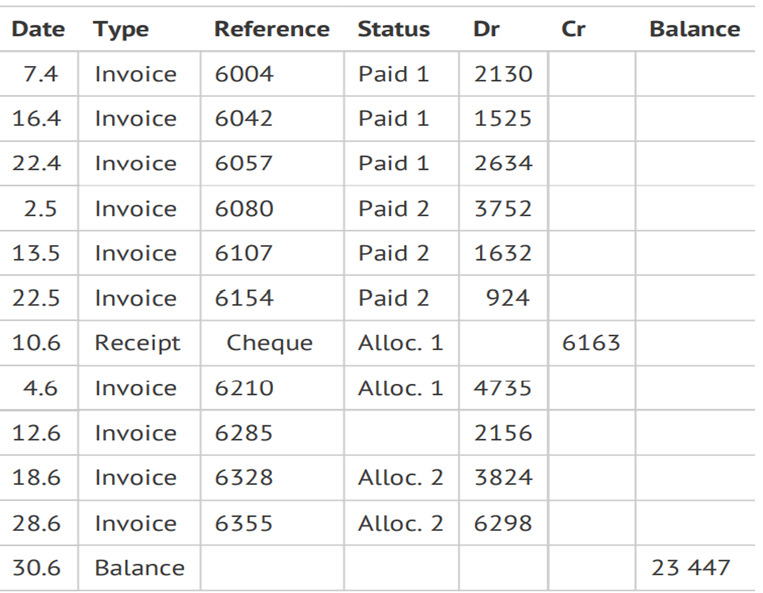Click the Date column header
Viewport: 763px width, 593px height.
[x=36, y=30]
